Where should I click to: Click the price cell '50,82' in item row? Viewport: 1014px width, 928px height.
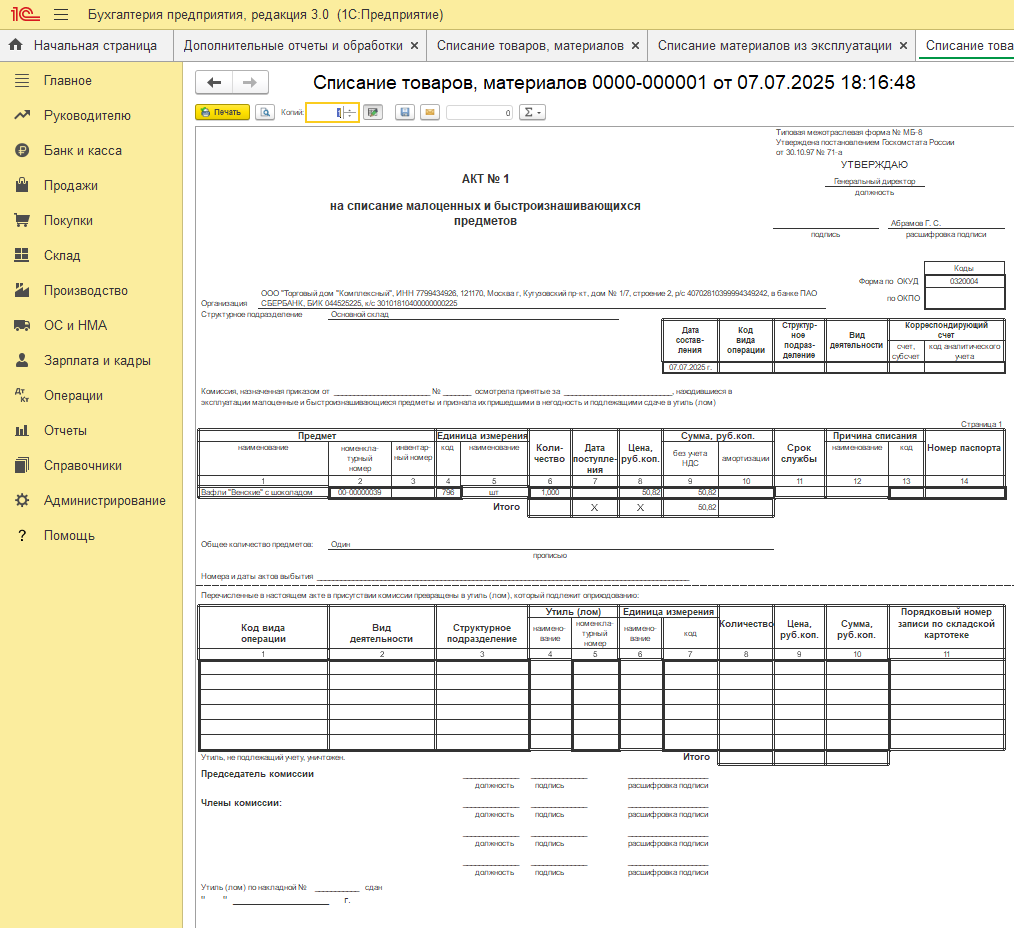point(640,493)
